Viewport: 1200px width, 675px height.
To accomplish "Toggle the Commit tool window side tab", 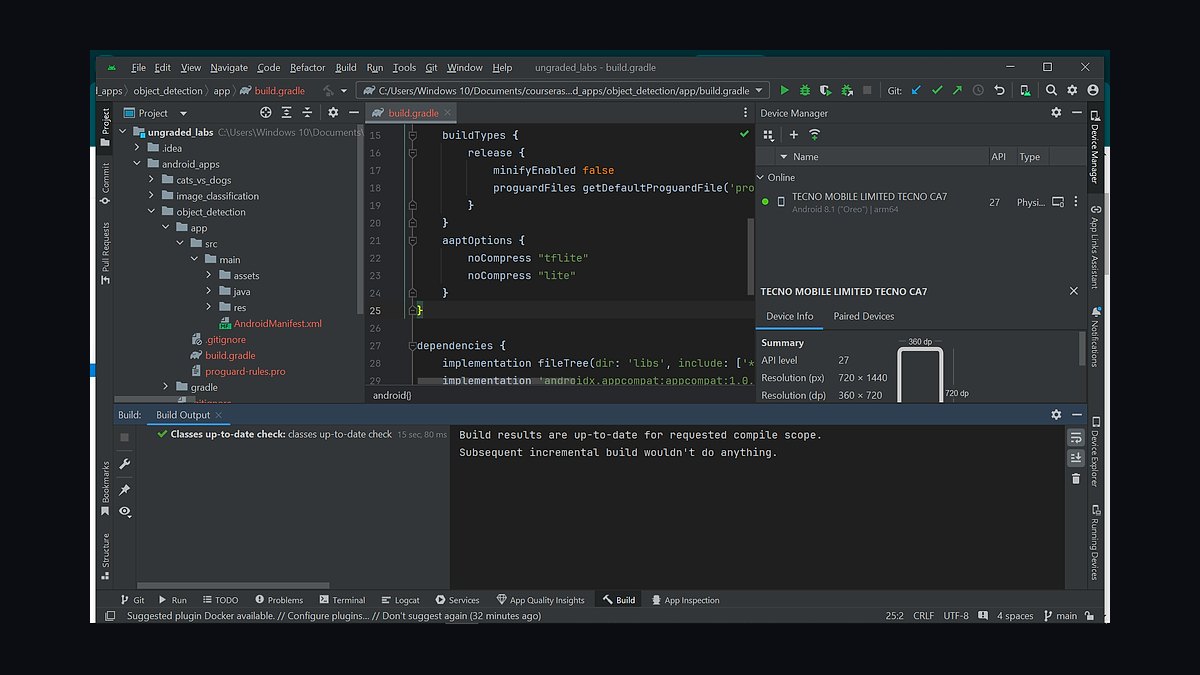I will click(x=105, y=183).
